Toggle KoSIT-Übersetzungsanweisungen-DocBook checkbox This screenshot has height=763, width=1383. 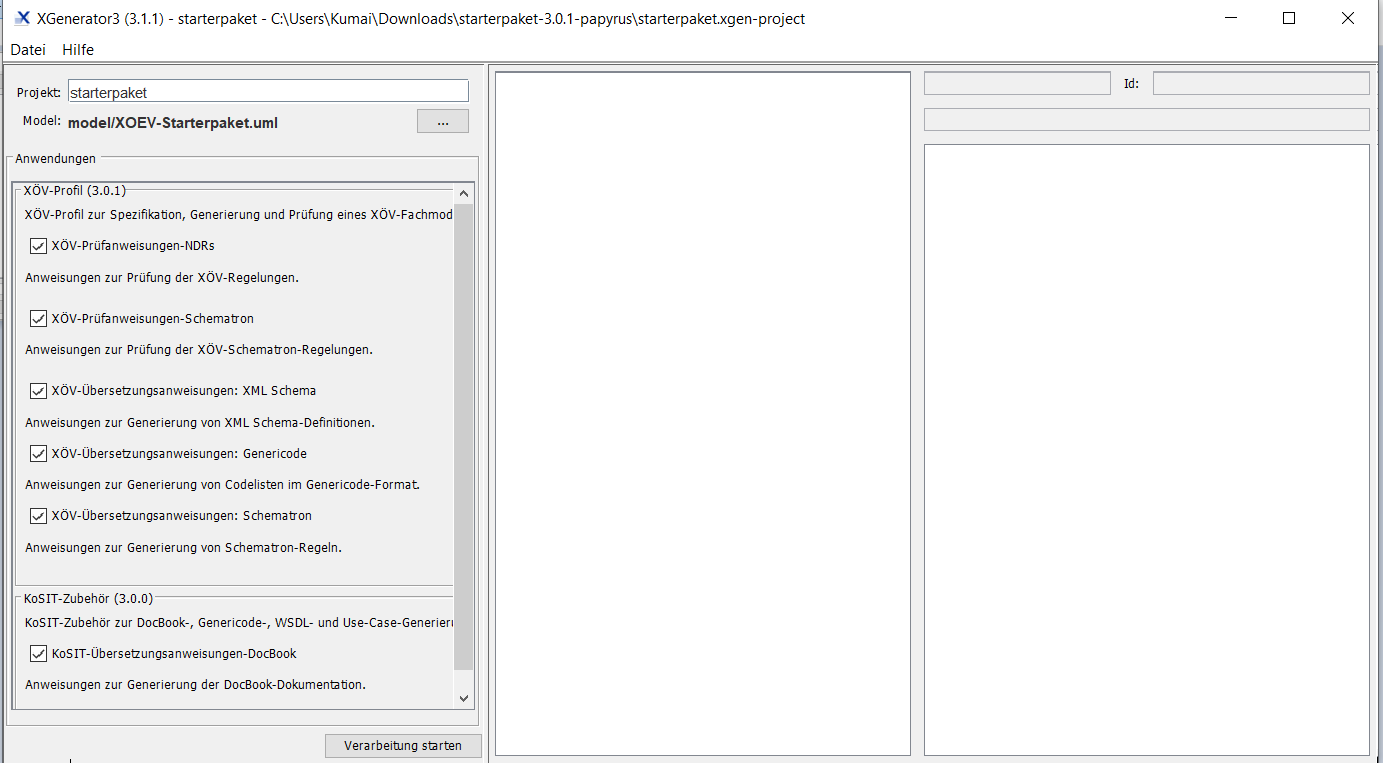pyautogui.click(x=39, y=654)
